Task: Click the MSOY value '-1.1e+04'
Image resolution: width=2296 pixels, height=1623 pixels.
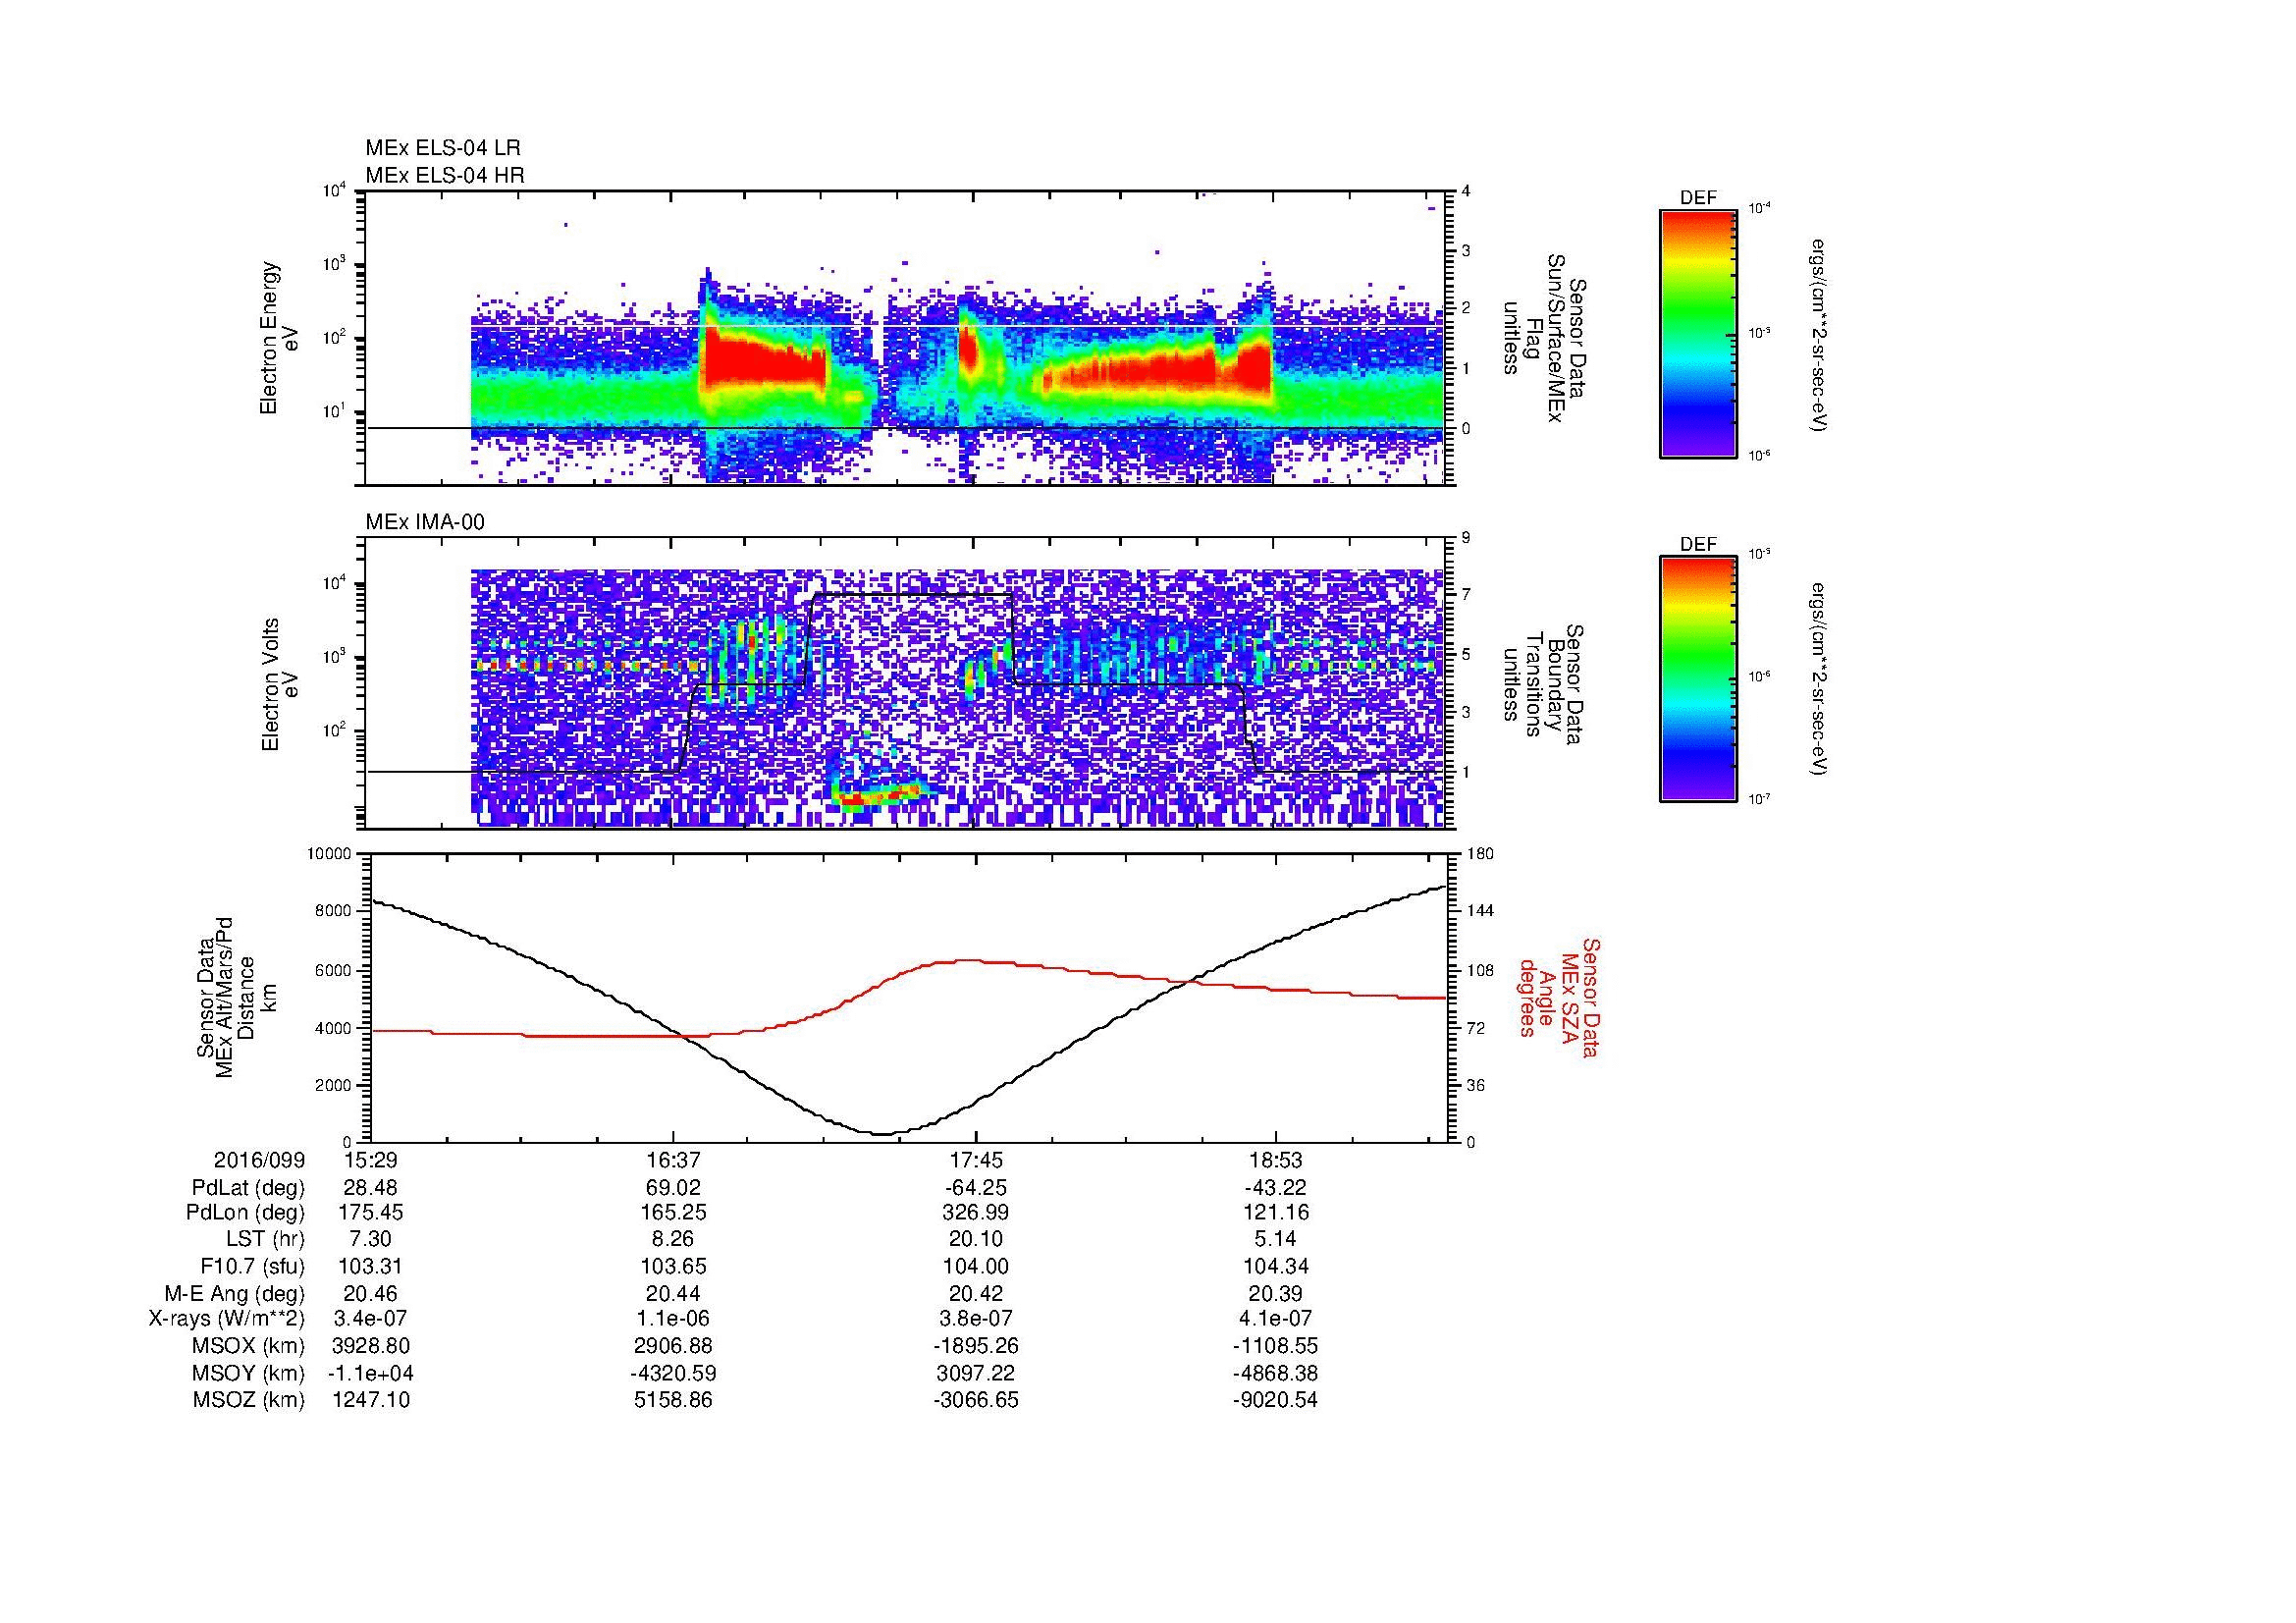Action: 370,1373
